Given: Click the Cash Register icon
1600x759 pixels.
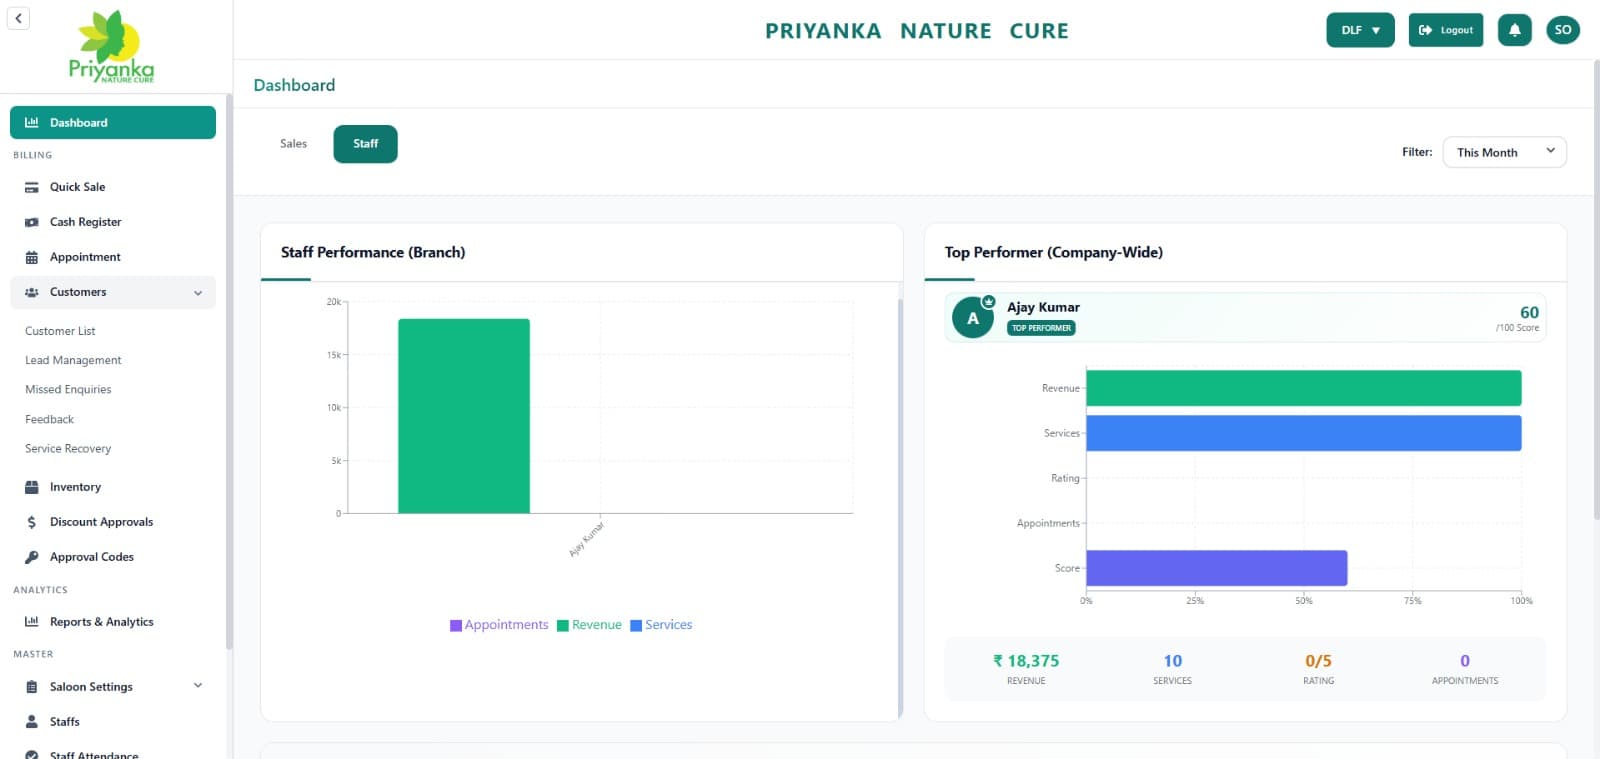Looking at the screenshot, I should pos(32,222).
